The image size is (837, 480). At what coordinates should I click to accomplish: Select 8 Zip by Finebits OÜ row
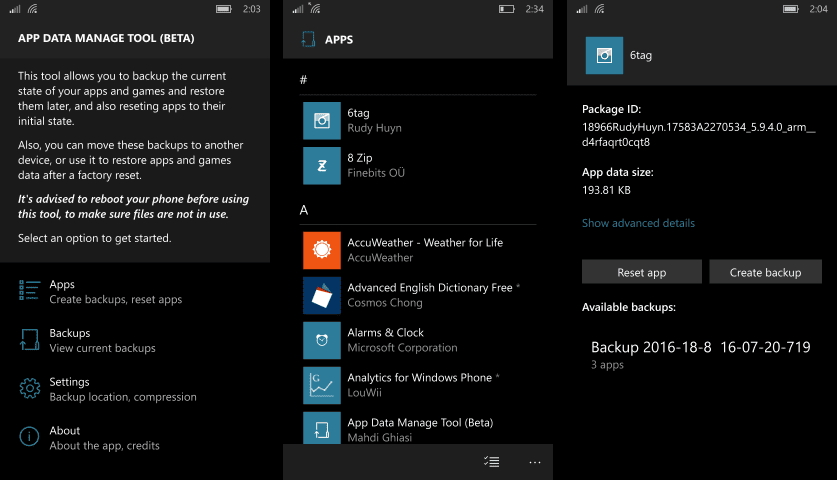pos(420,166)
